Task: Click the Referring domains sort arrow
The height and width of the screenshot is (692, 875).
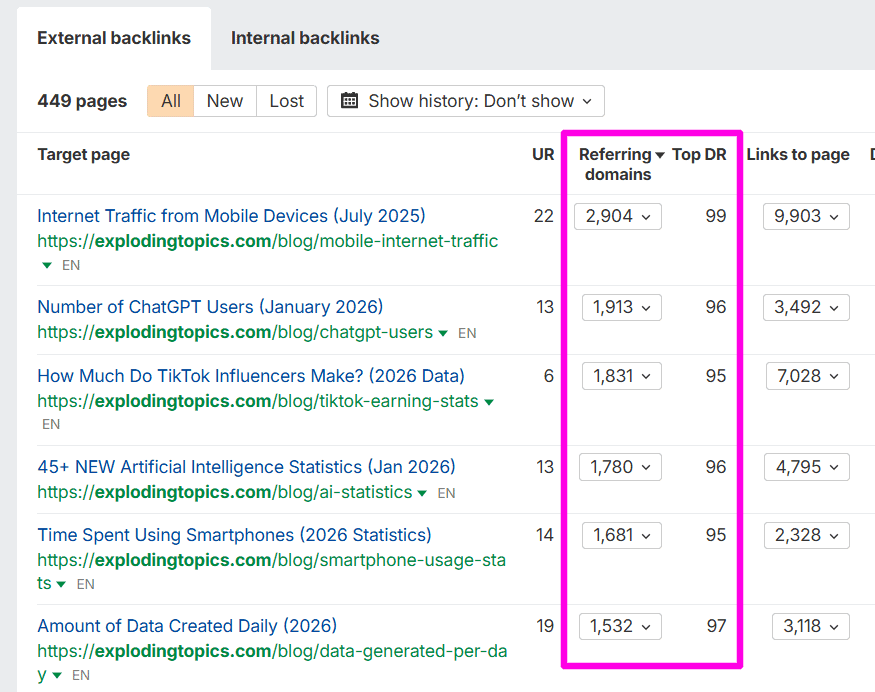Action: click(660, 155)
